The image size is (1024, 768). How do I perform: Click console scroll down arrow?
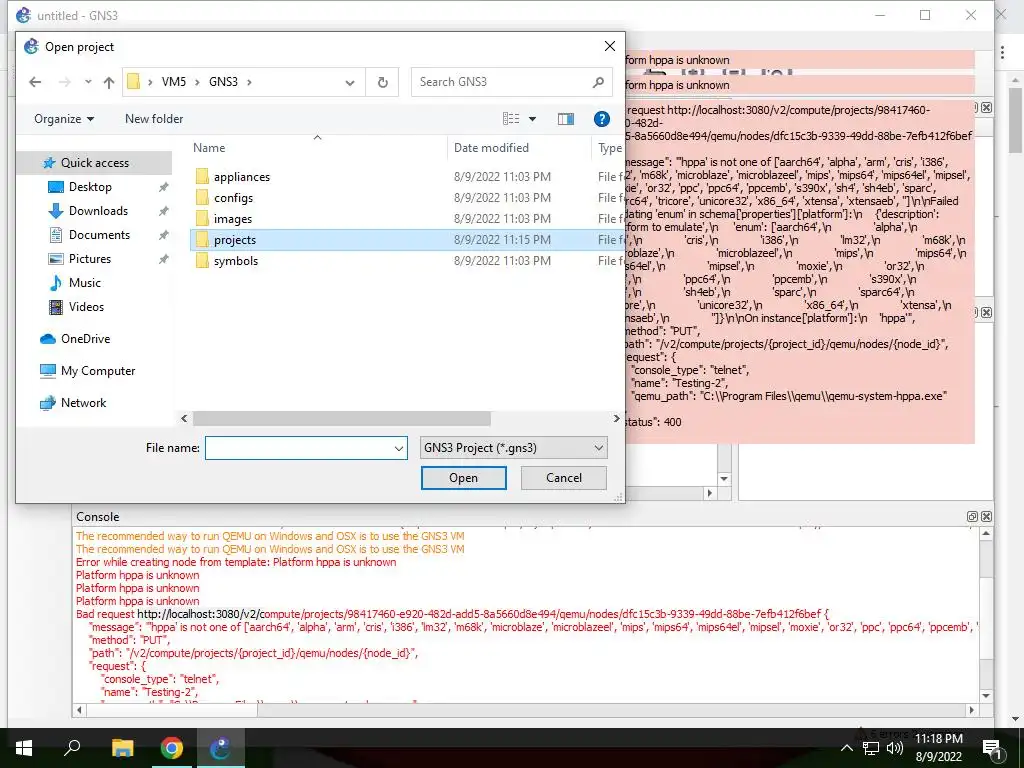point(986,696)
